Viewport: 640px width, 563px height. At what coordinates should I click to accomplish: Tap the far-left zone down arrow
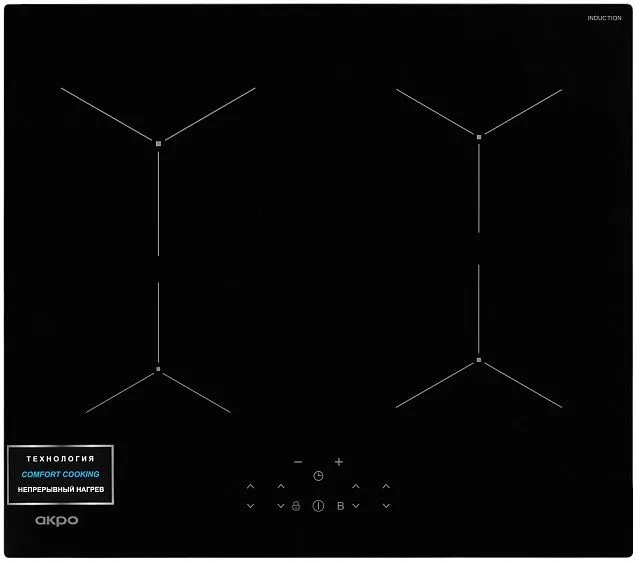point(250,507)
